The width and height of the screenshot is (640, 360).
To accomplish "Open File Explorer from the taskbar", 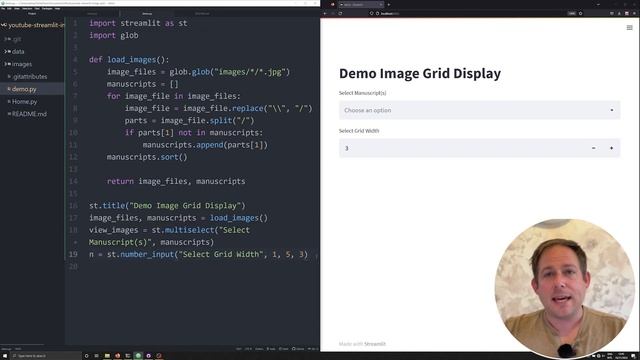I will (x=107, y=356).
